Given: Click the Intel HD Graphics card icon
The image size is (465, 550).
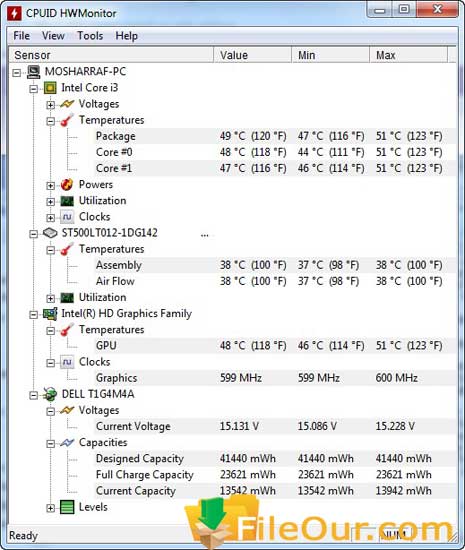Looking at the screenshot, I should (50, 314).
